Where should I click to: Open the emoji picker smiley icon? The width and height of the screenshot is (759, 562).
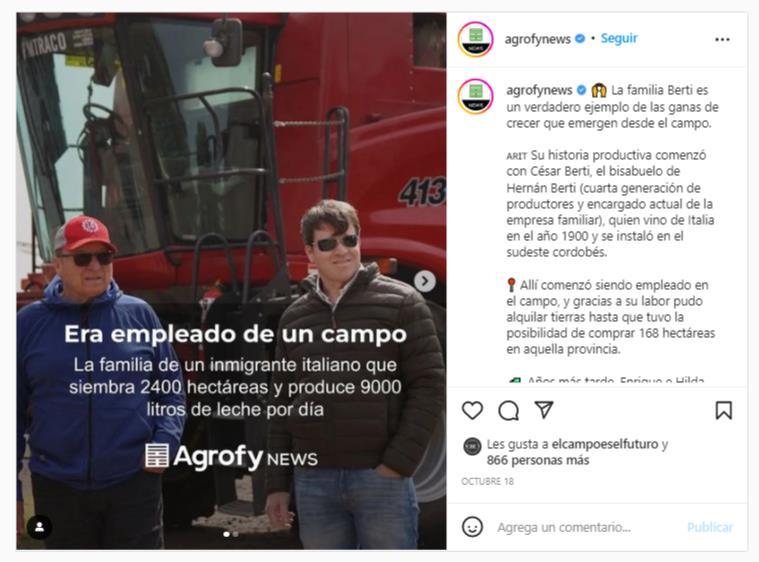[472, 527]
